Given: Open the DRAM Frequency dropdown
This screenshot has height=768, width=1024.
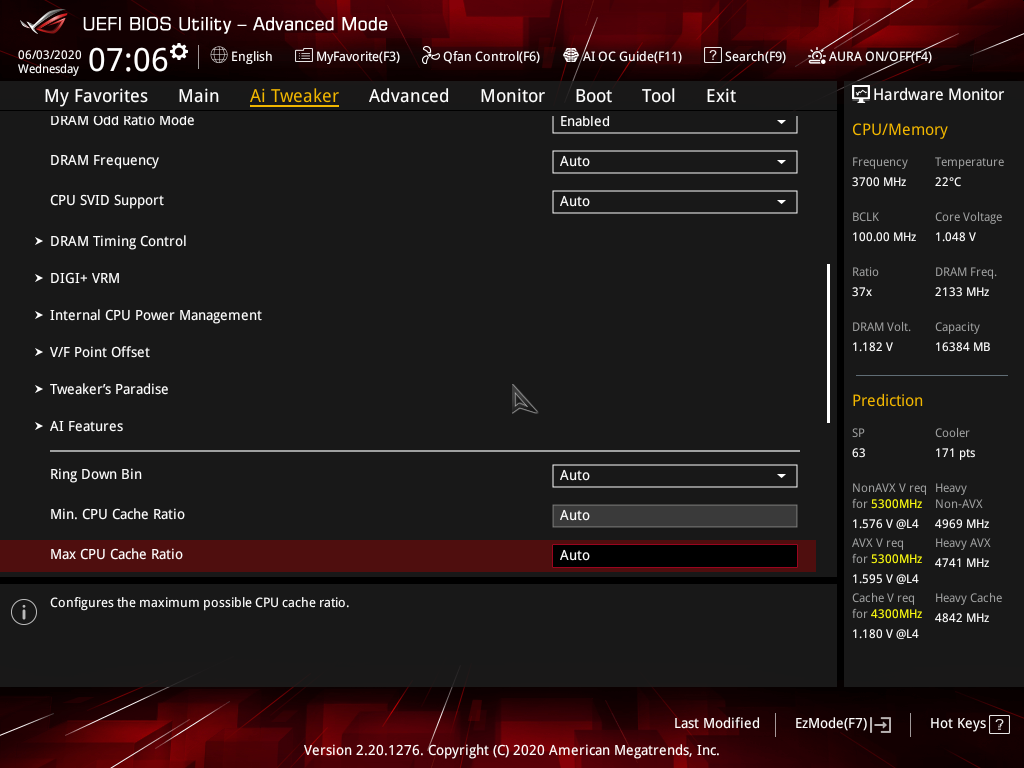Looking at the screenshot, I should [x=674, y=161].
